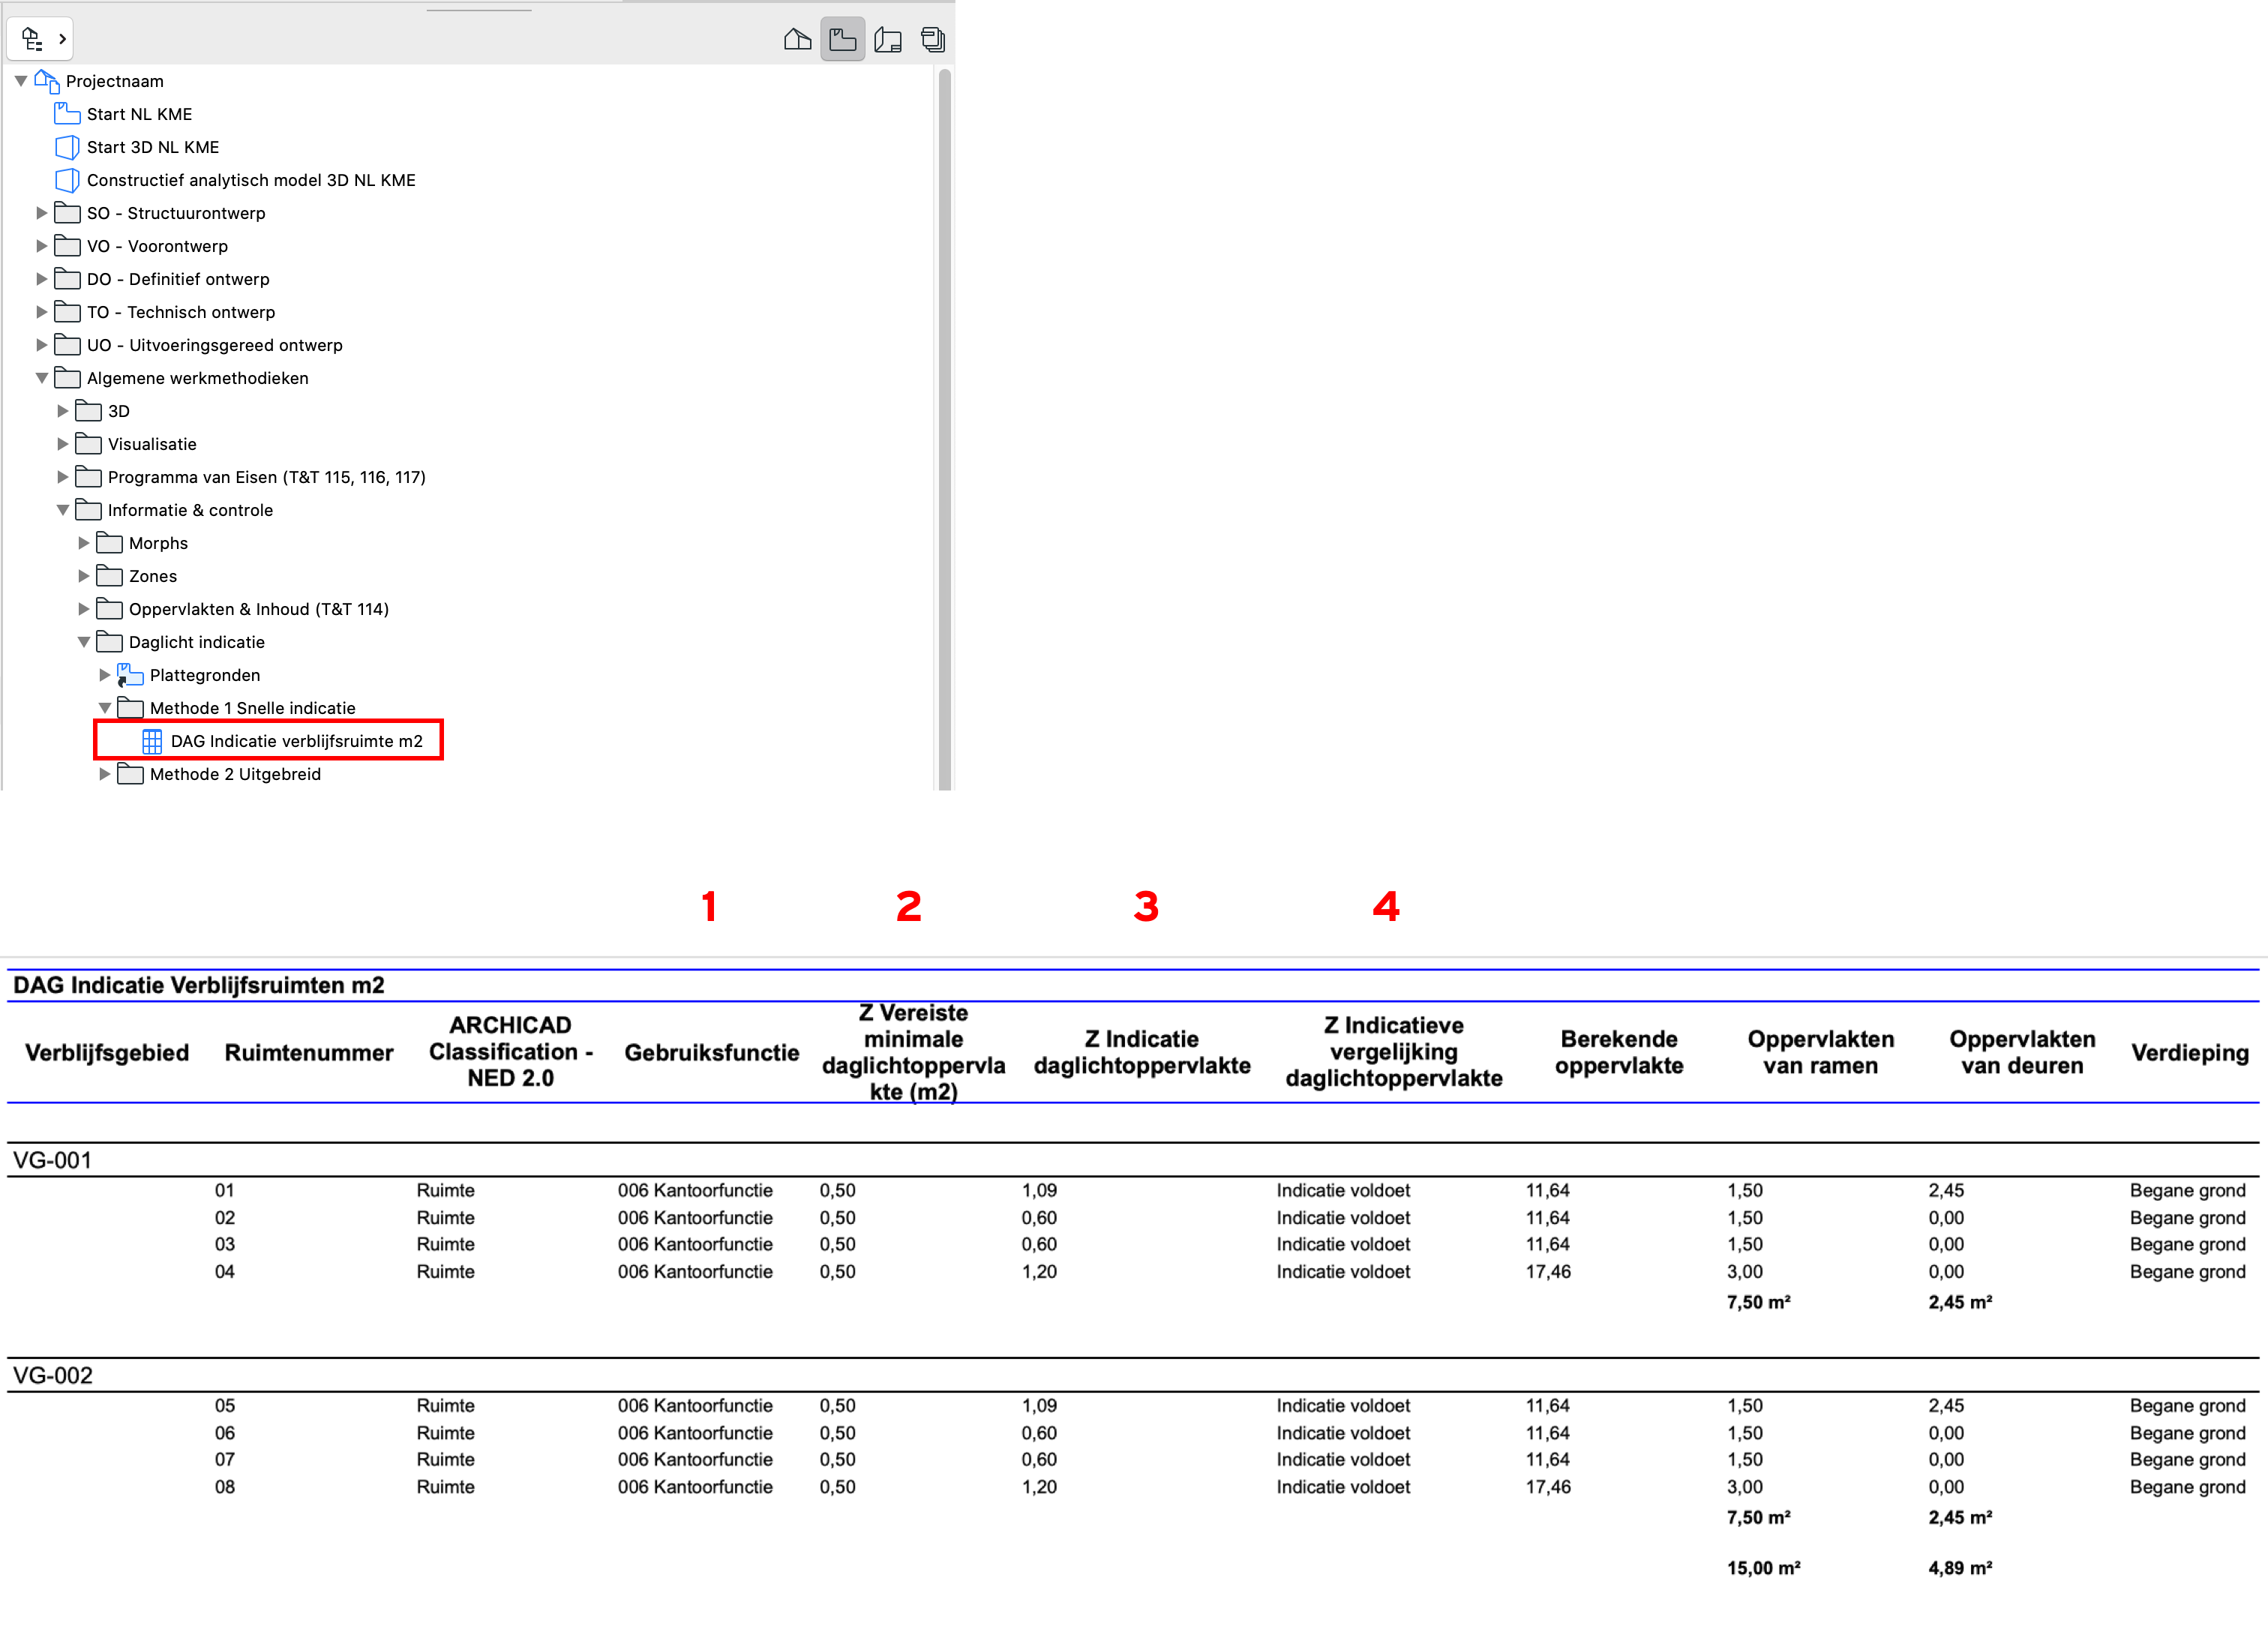Screen dimensions: 2268x1635
Task: Expand the Morphs folder
Action: pos(83,543)
